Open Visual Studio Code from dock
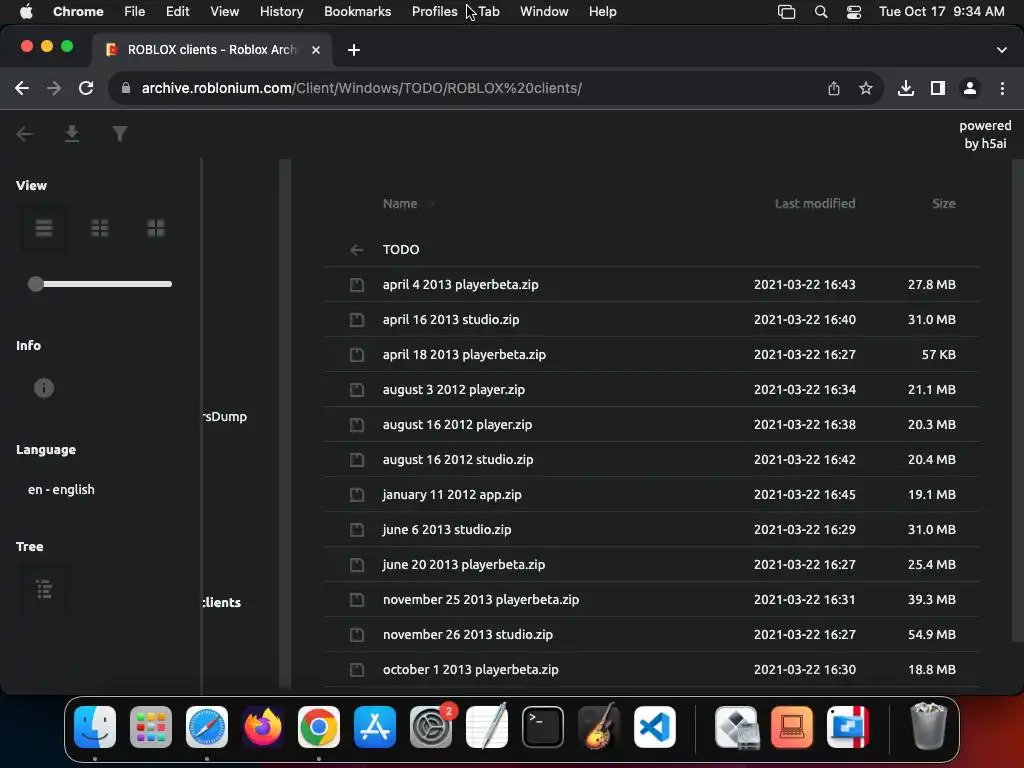The height and width of the screenshot is (768, 1024). pyautogui.click(x=654, y=727)
